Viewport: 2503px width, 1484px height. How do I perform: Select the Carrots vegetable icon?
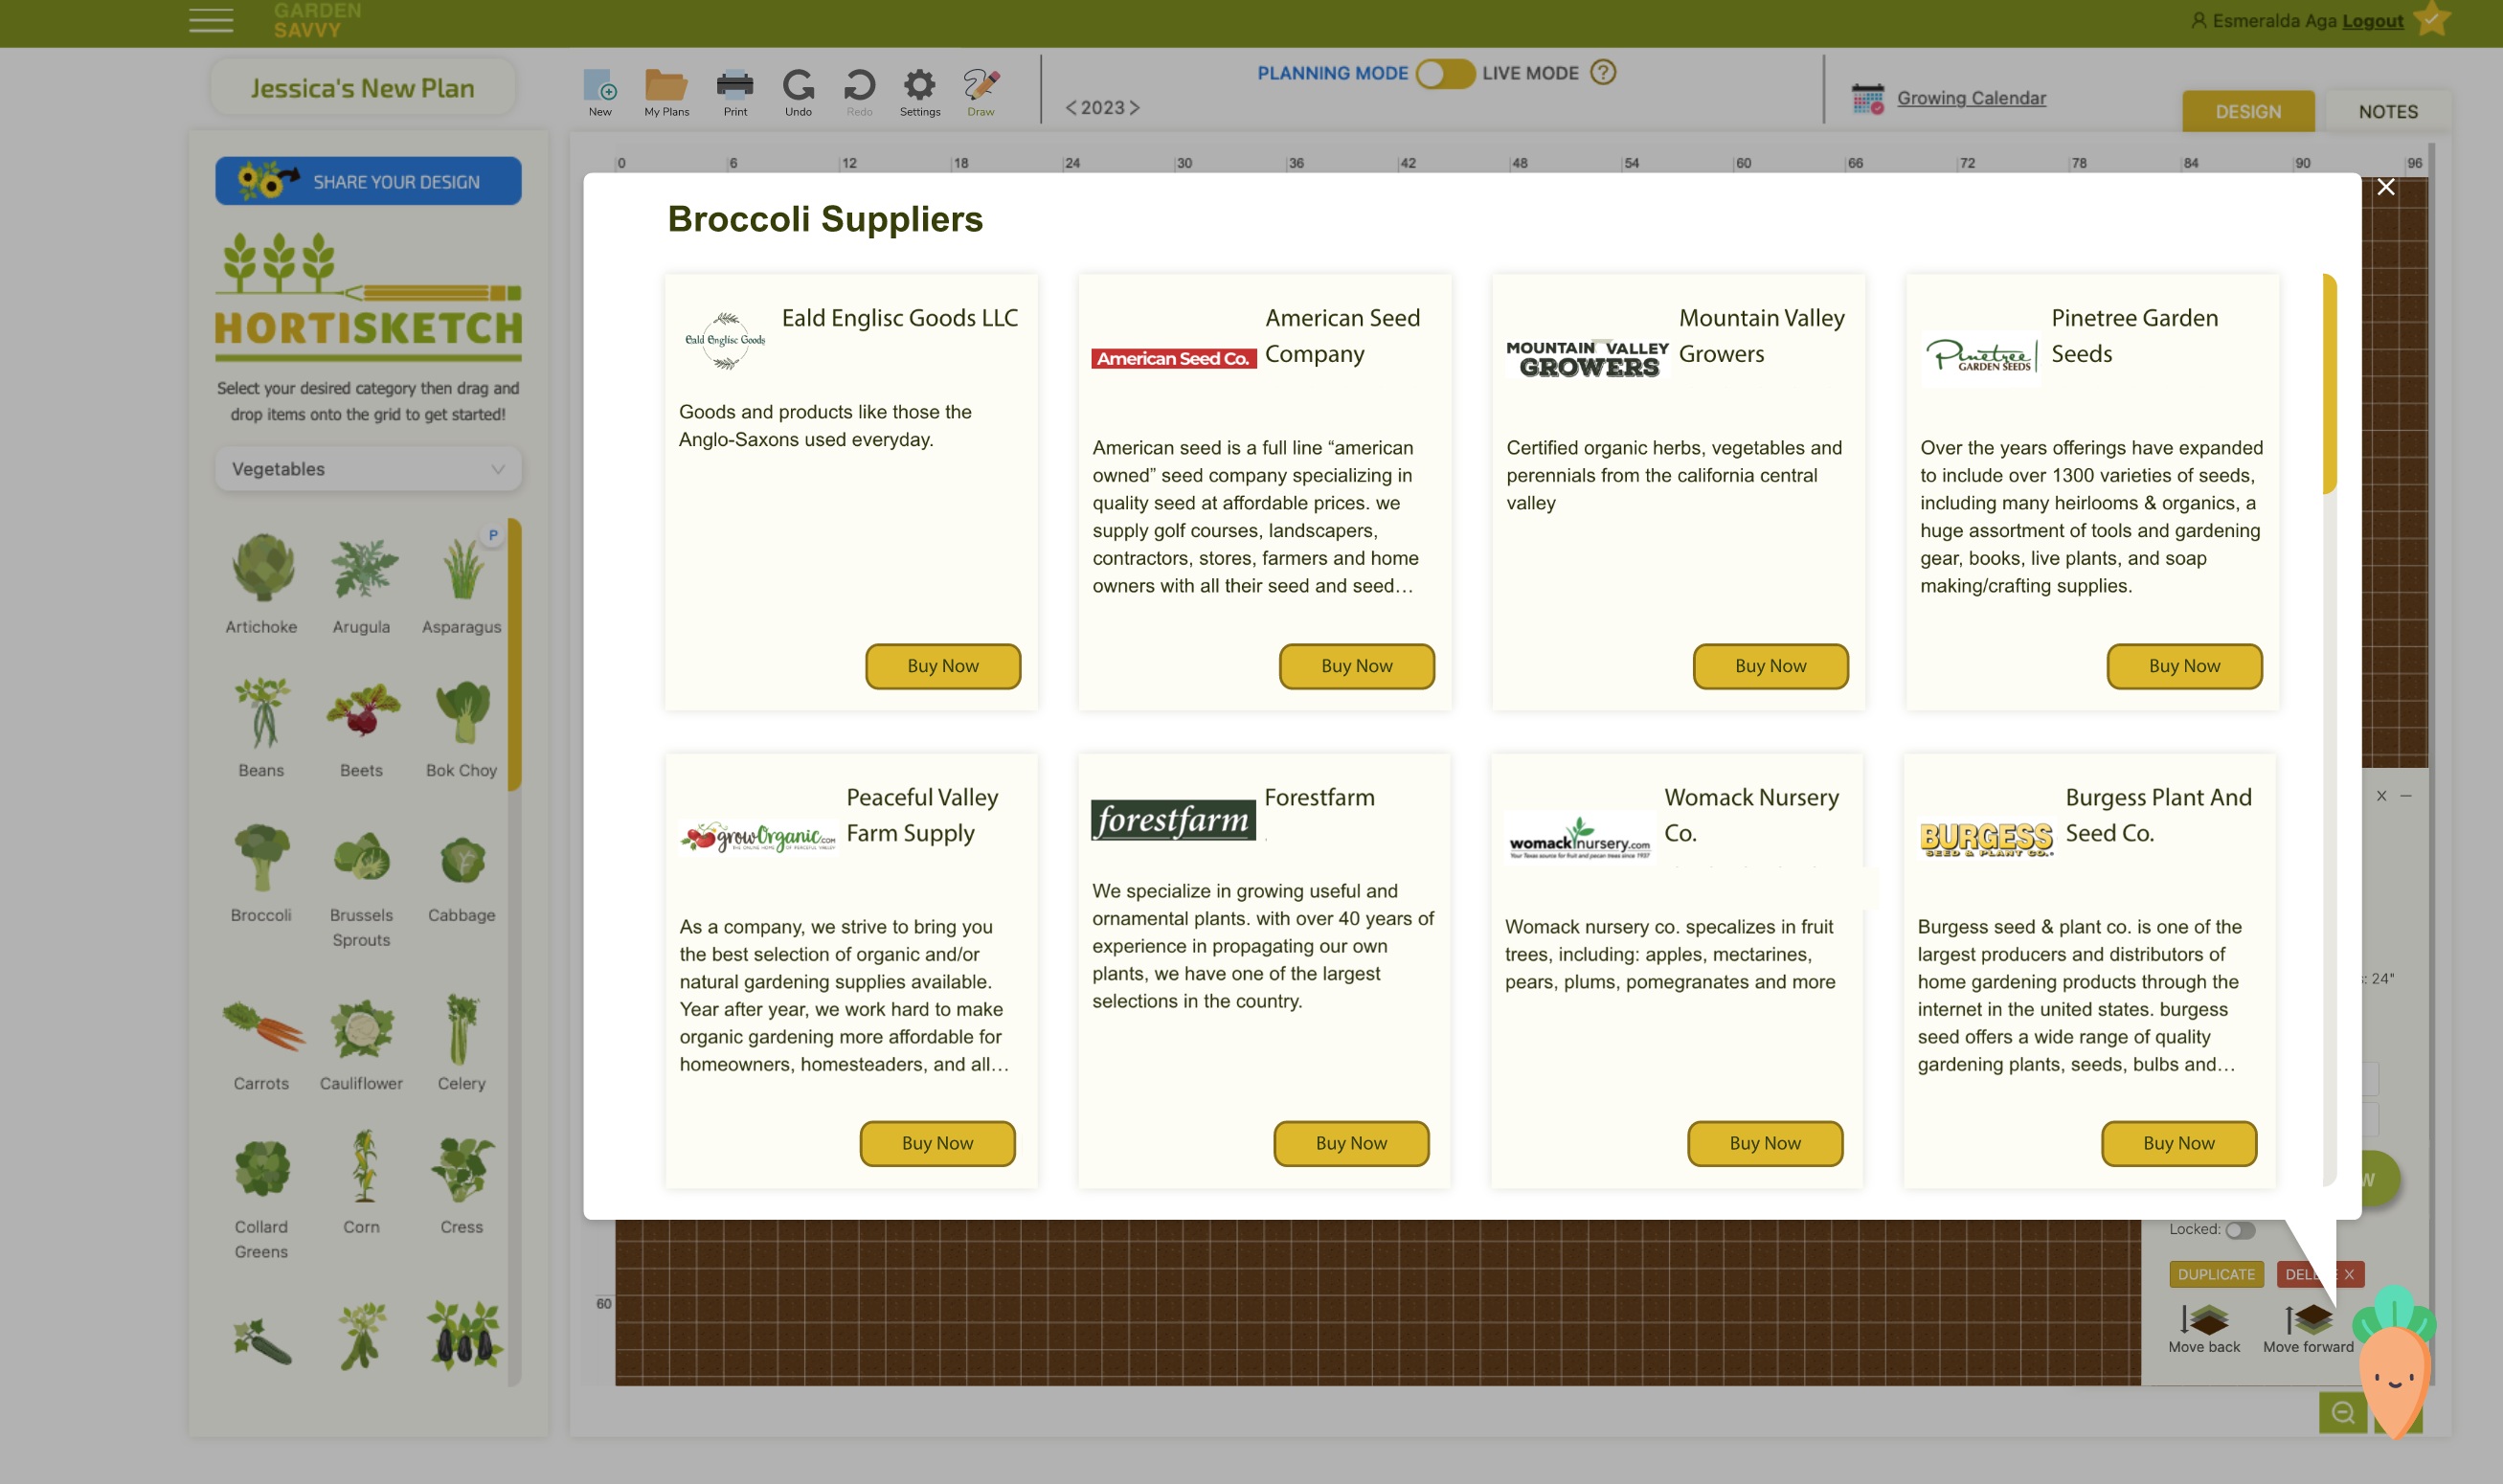(x=264, y=1027)
